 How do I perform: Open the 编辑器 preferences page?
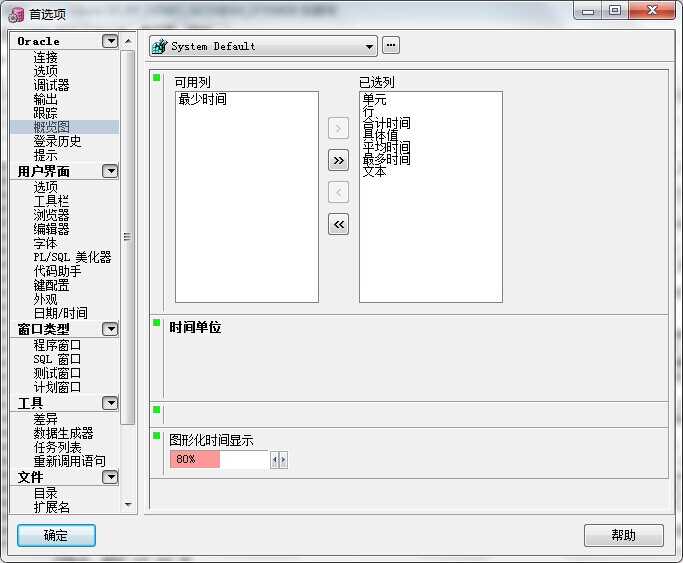click(51, 229)
